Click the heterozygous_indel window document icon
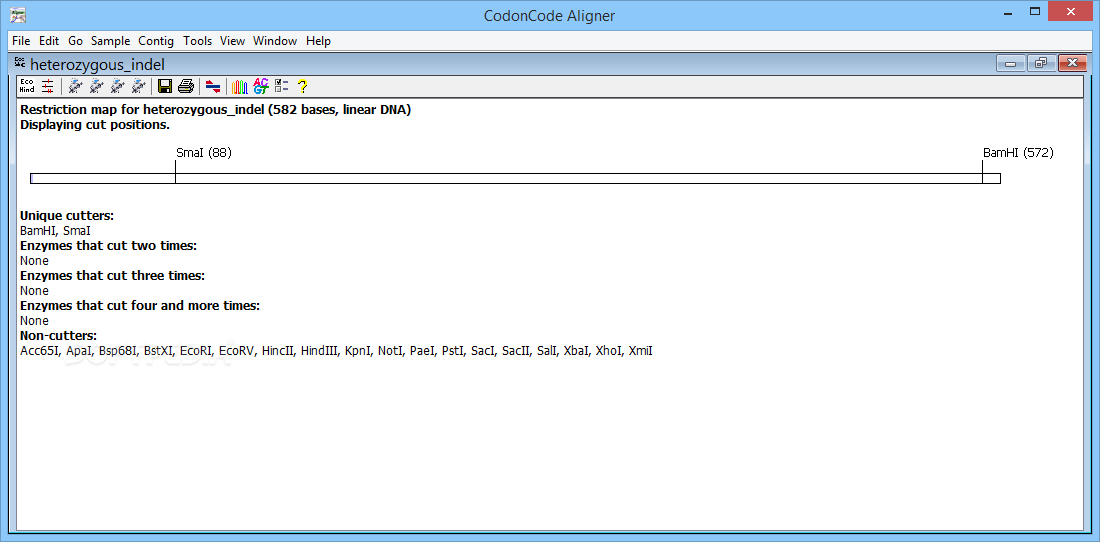The width and height of the screenshot is (1100, 542). (x=20, y=64)
